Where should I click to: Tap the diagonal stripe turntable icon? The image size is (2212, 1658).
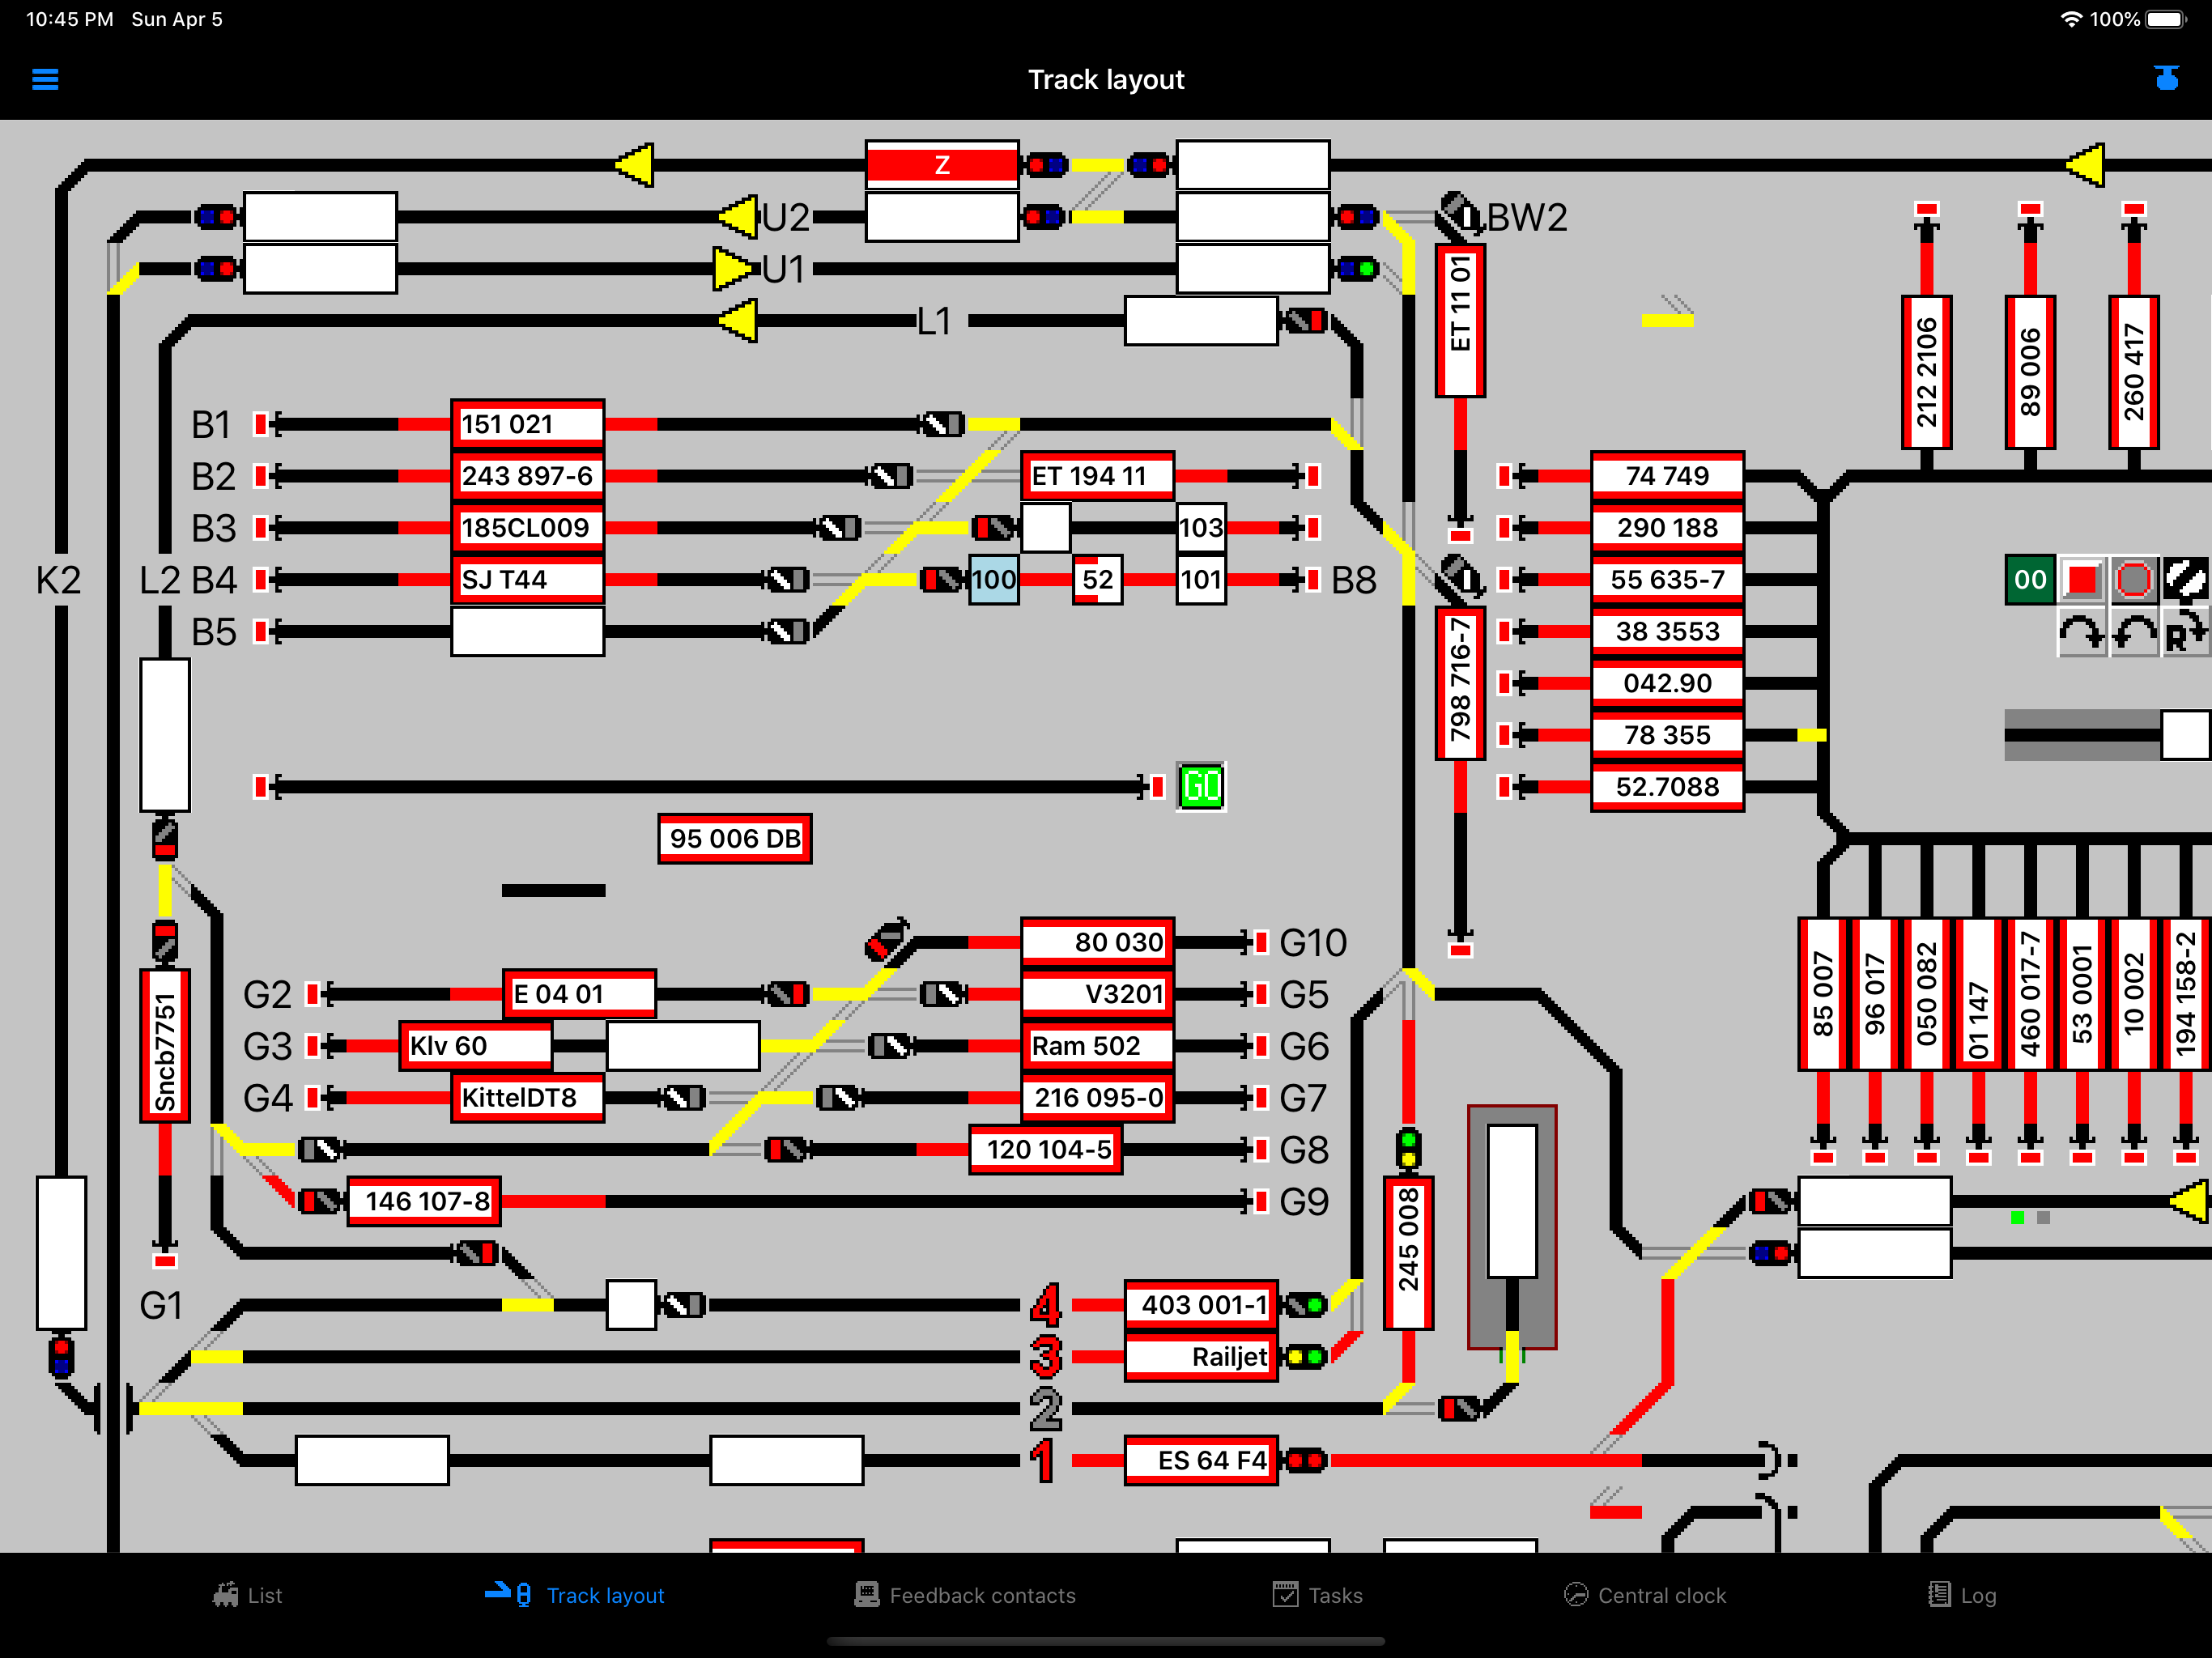pos(2186,580)
